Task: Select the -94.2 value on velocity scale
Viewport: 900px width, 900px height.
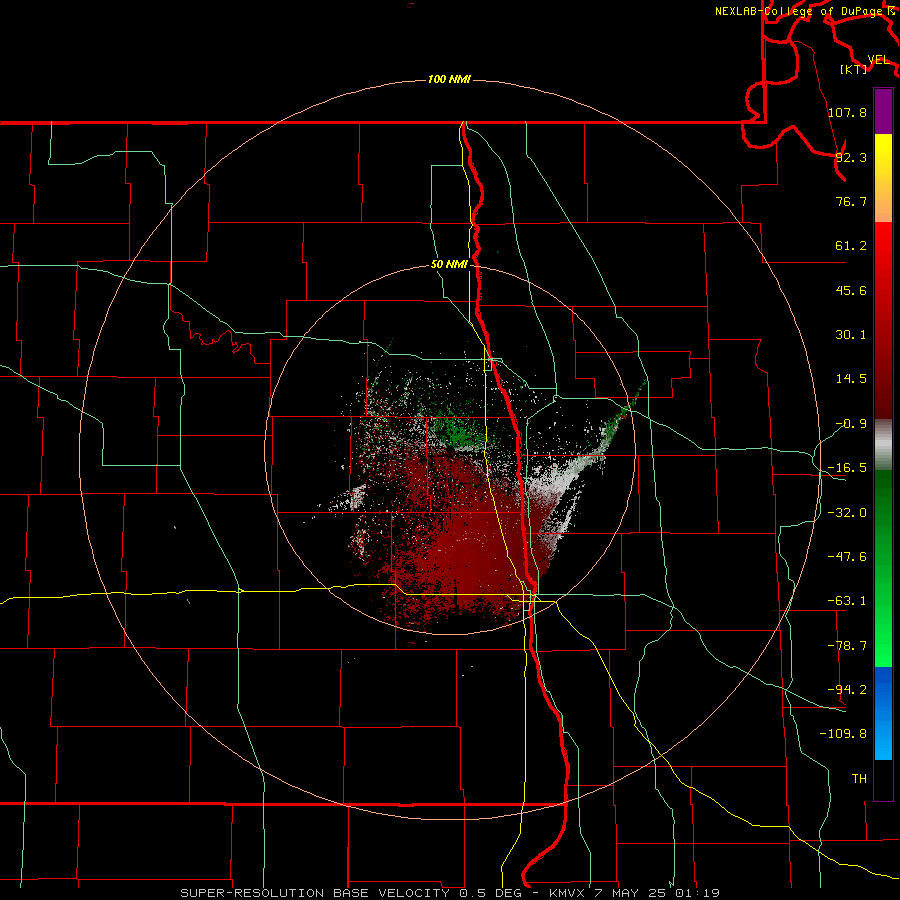Action: coord(847,690)
